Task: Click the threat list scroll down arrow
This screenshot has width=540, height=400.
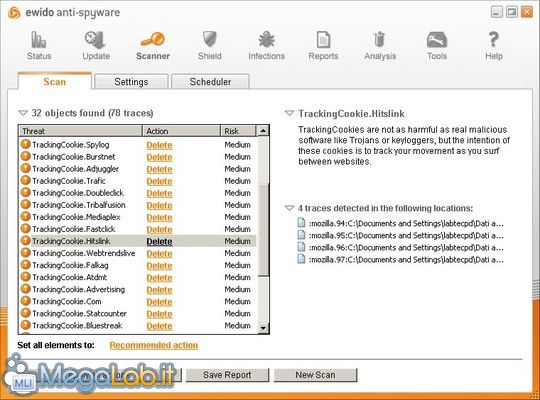Action: click(x=263, y=328)
